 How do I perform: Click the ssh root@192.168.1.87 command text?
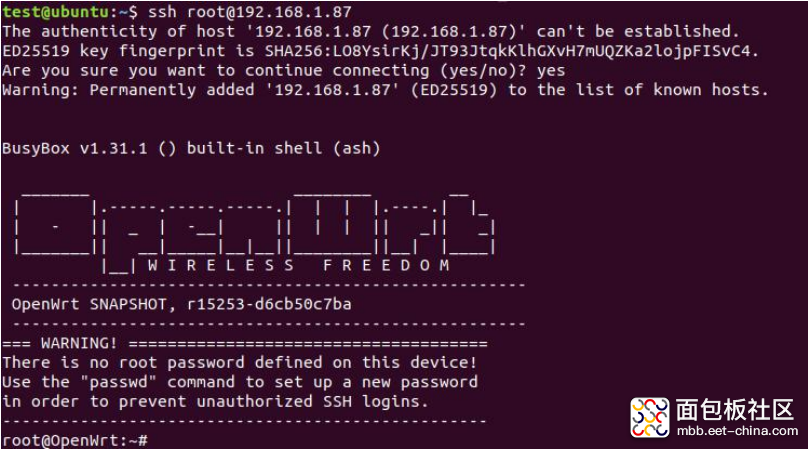click(x=249, y=12)
